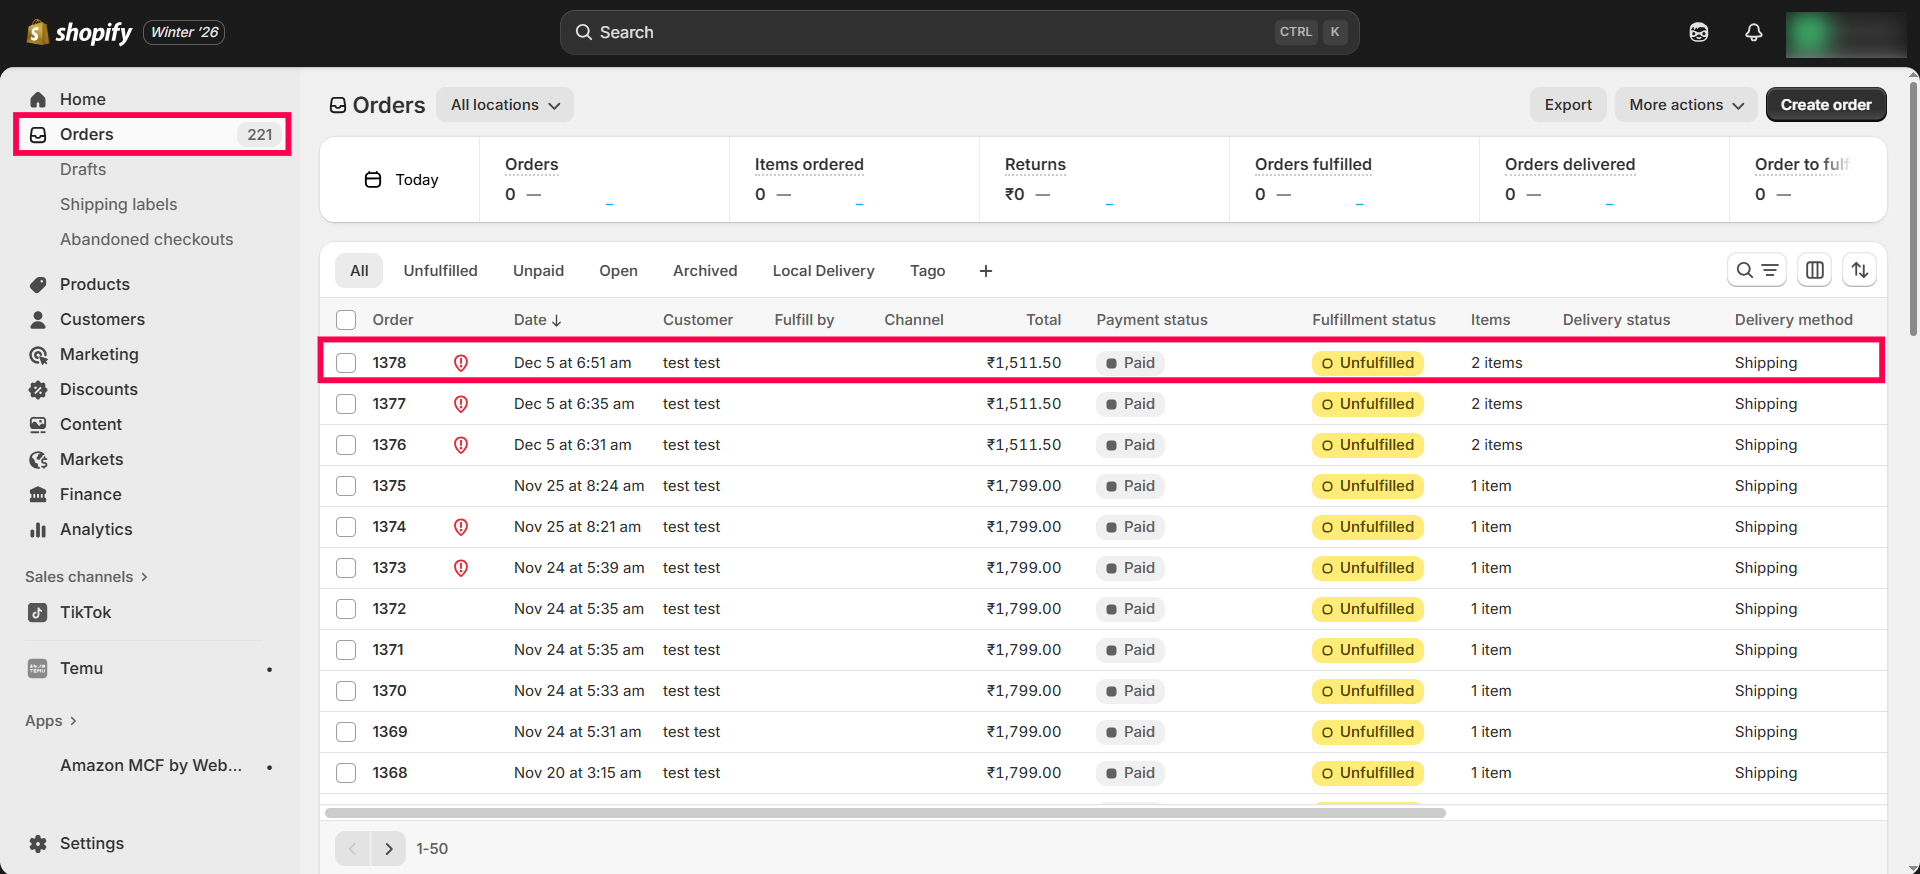1920x874 pixels.
Task: Expand the Sales channels section
Action: click(x=86, y=577)
